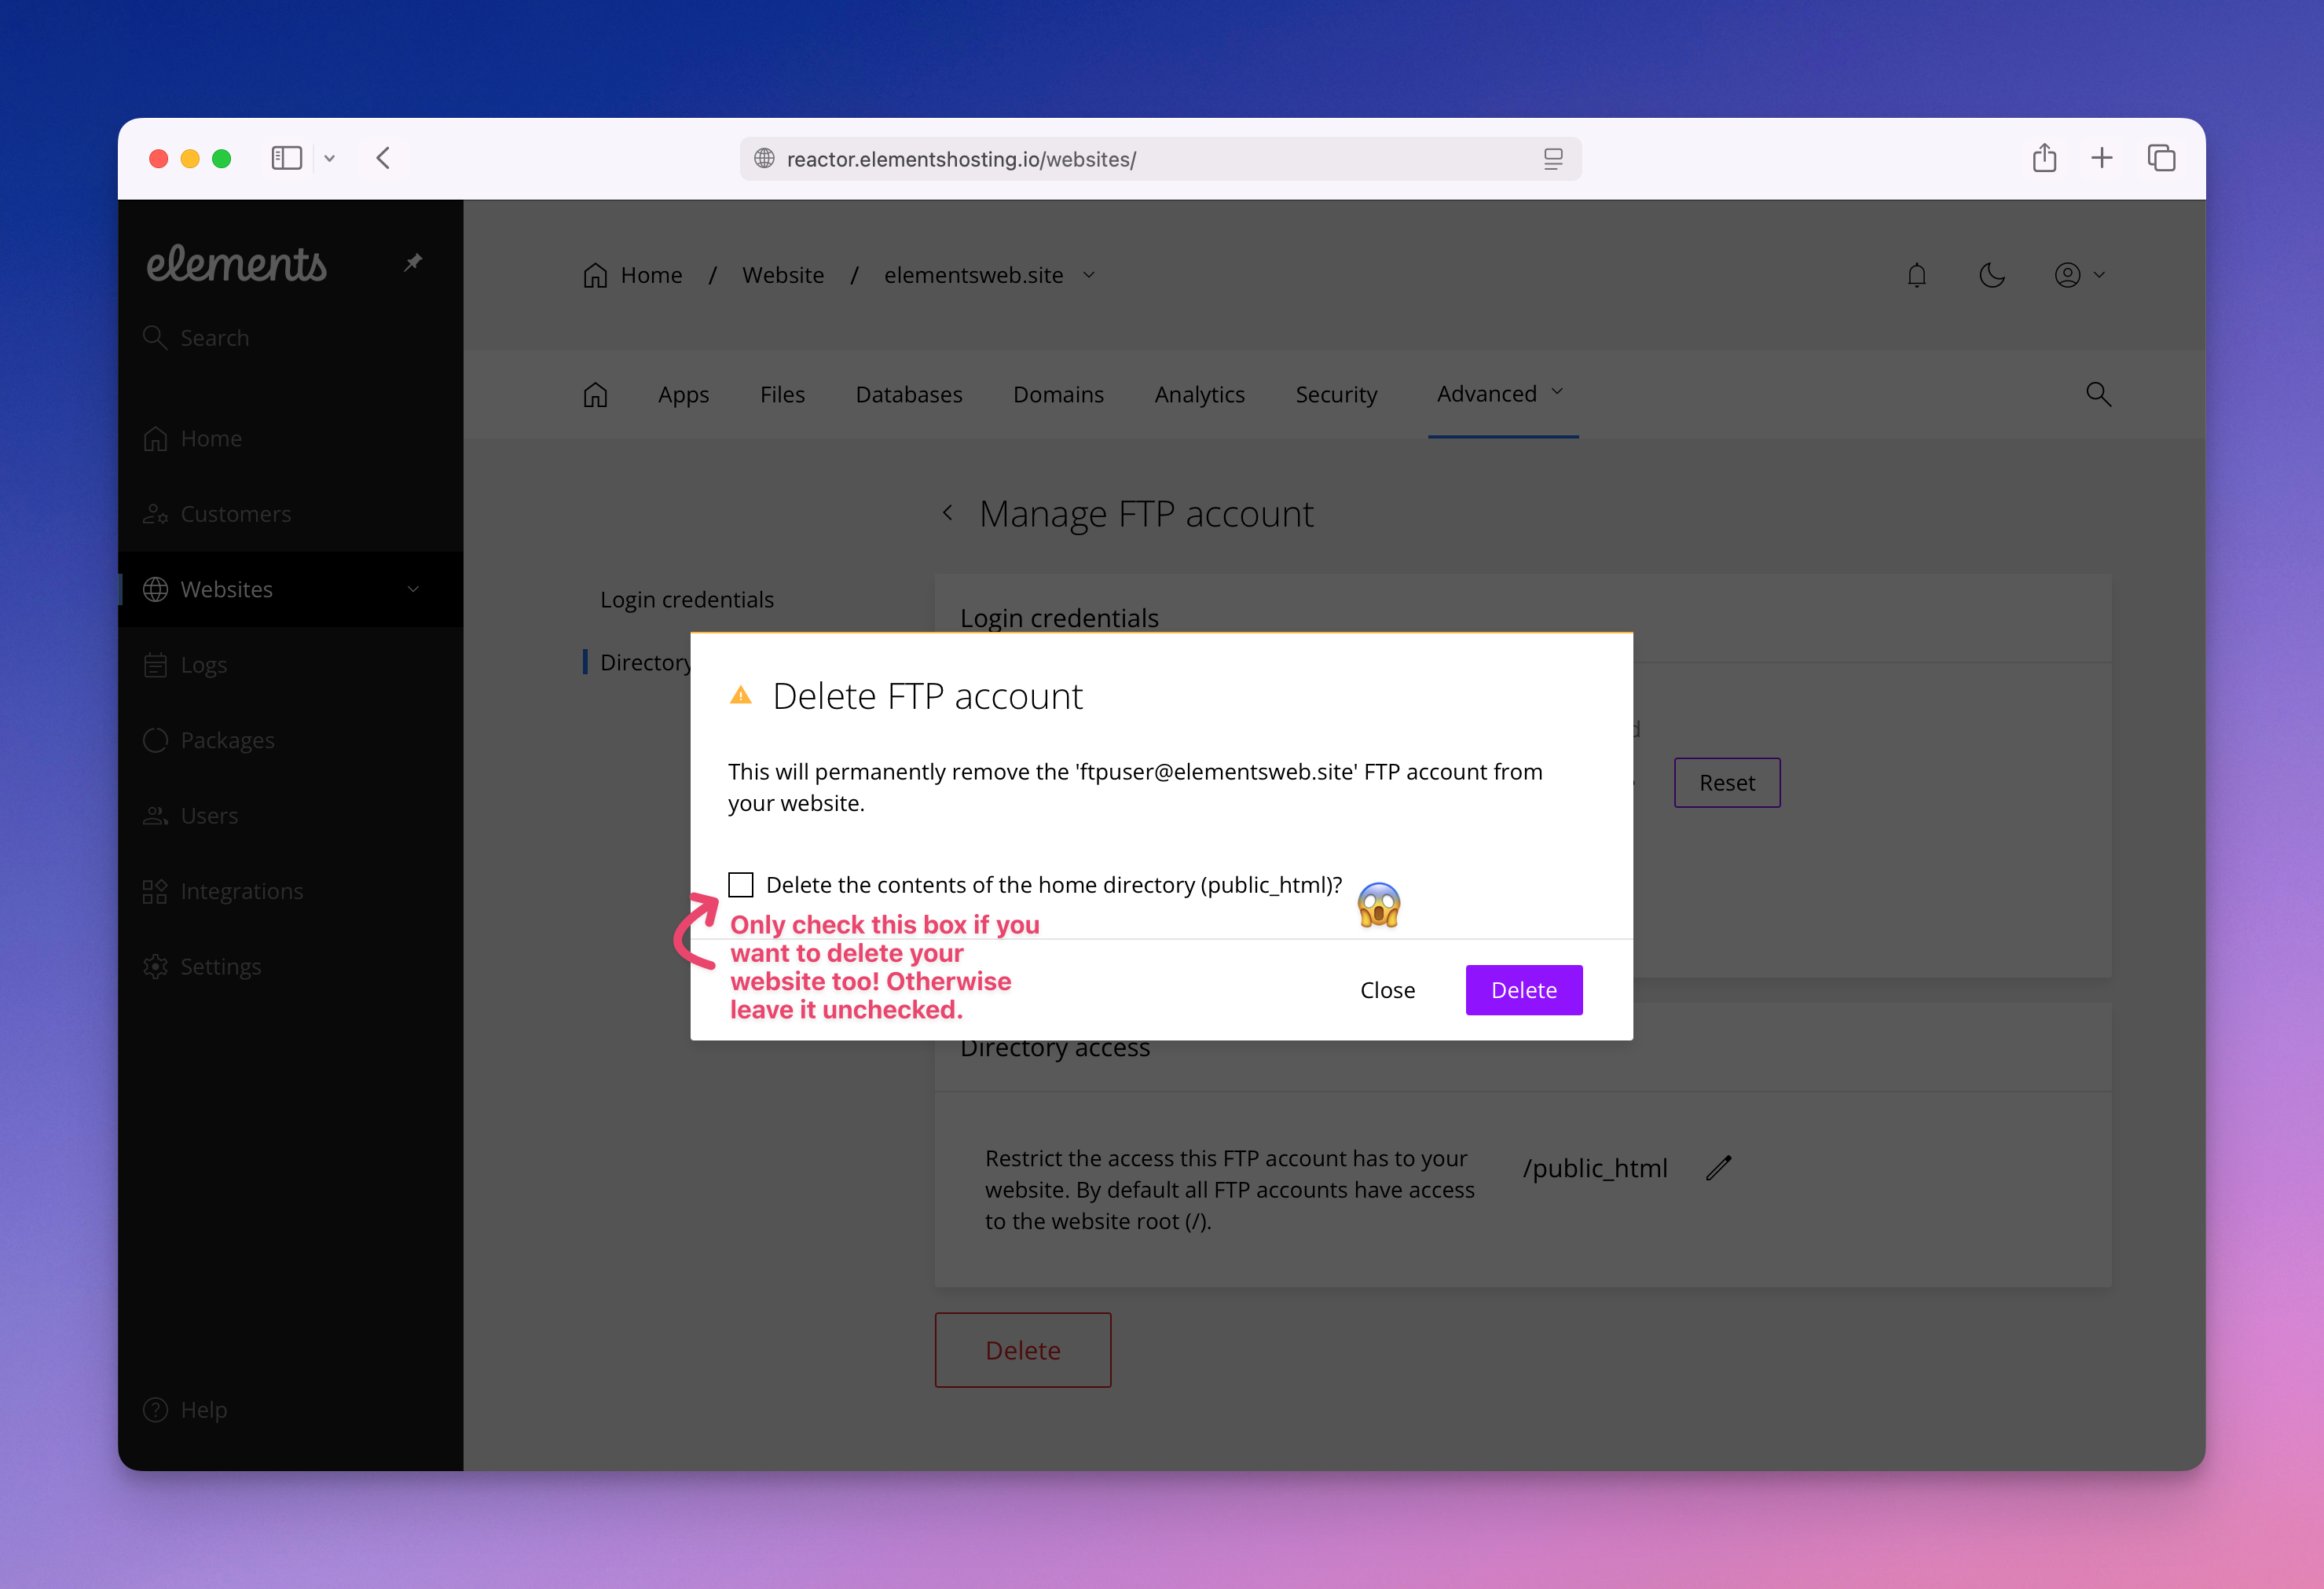Check the delete home directory contents checkbox
Screen dimensions: 2324x1589
pyautogui.click(x=740, y=885)
